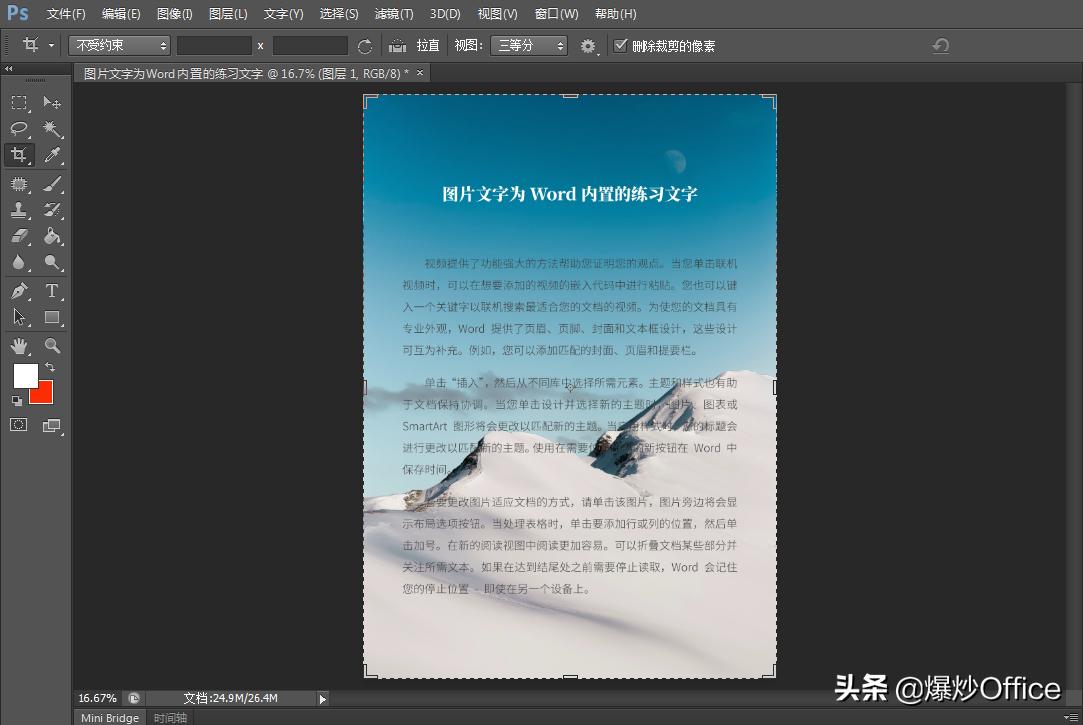Toggle Quick Mask mode
This screenshot has width=1083, height=725.
click(18, 425)
